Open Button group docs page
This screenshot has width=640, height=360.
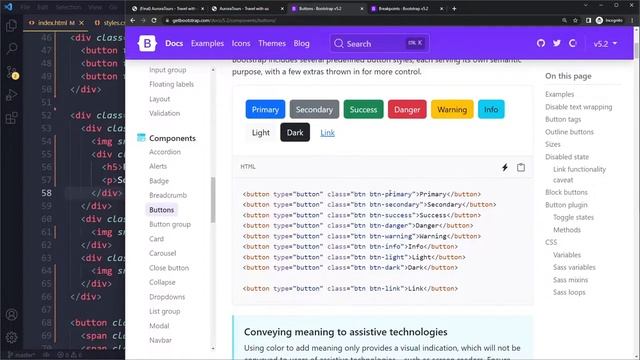pos(170,224)
